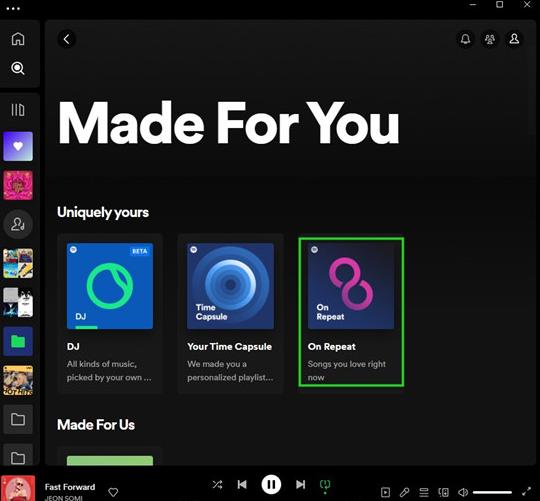Open Connect to a device

444,492
